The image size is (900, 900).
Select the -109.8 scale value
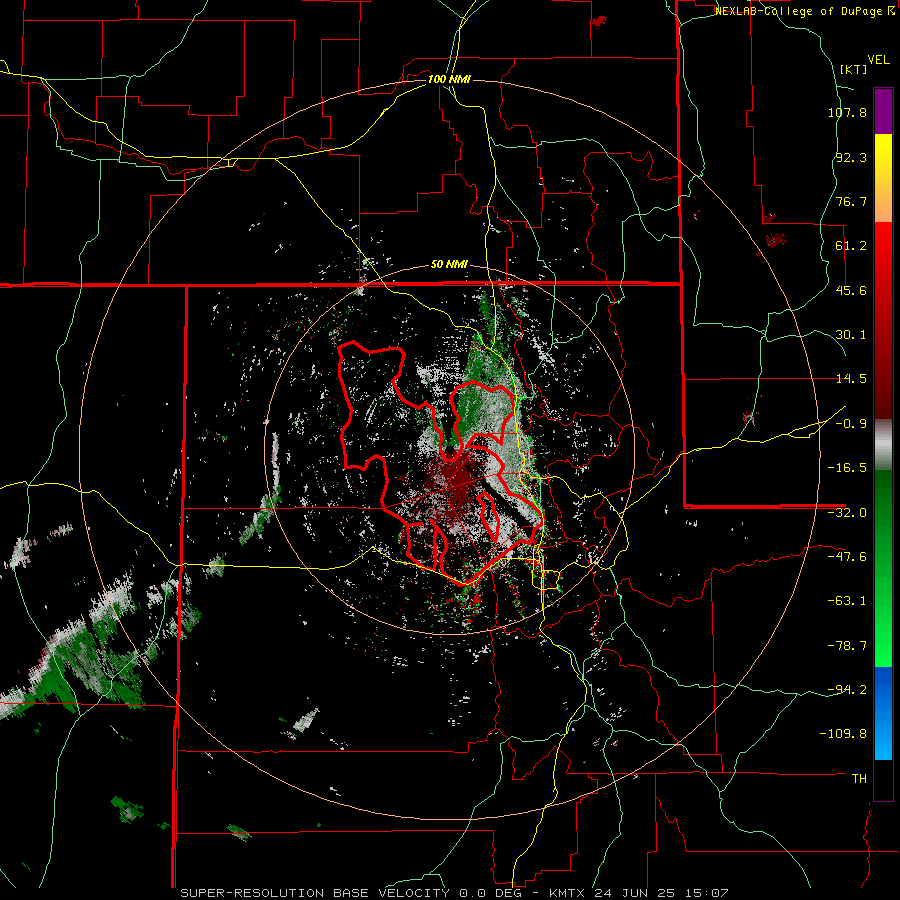pyautogui.click(x=843, y=734)
